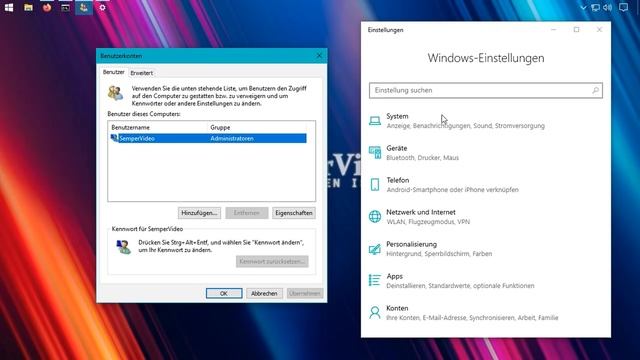Show hidden tray icons chevron
Screen dimensions: 640x360
[583, 7]
